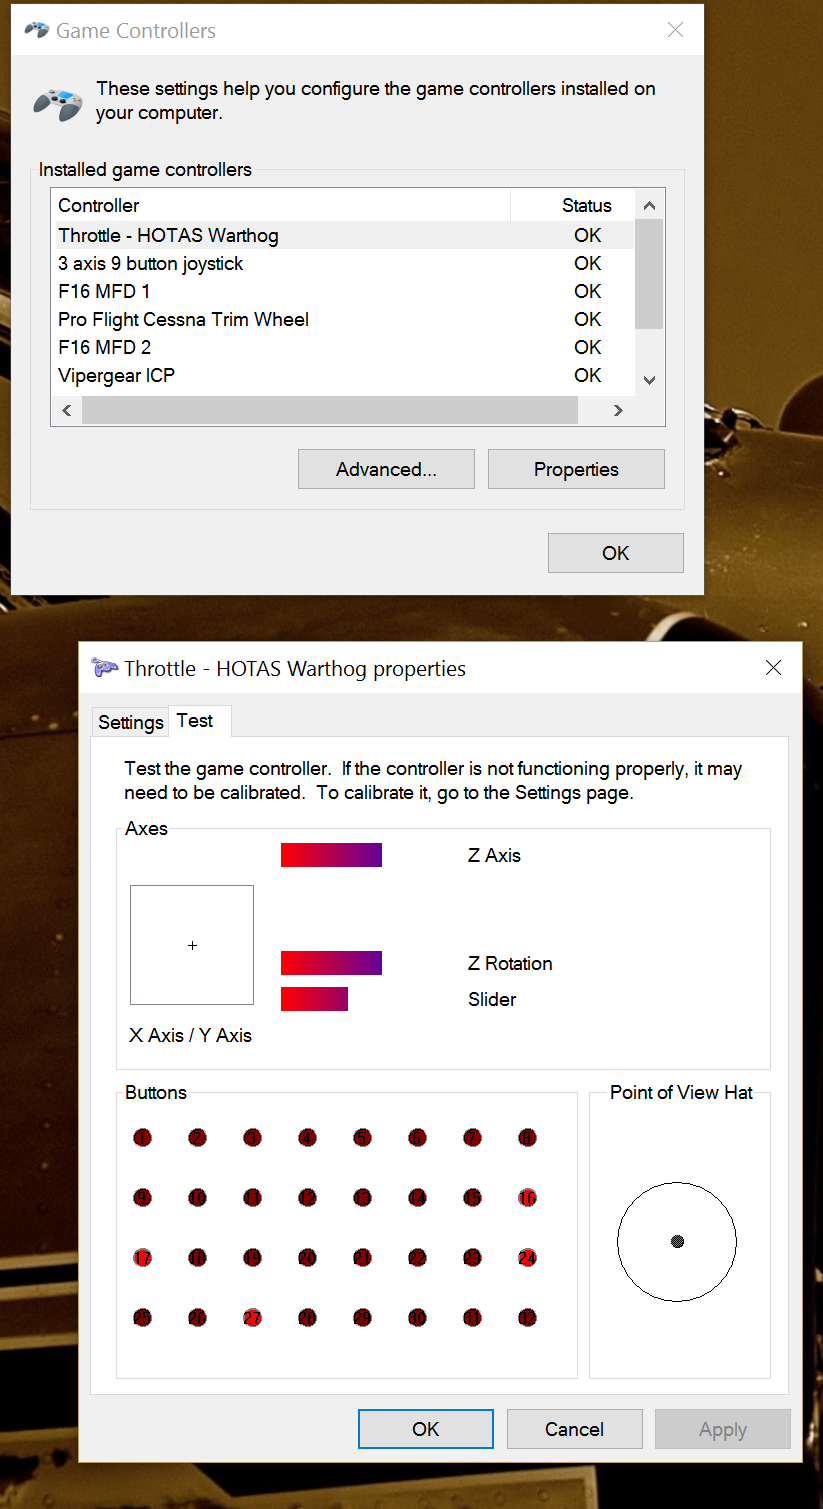Click button indicator 27 in Buttons
The width and height of the screenshot is (823, 1509).
(252, 1317)
